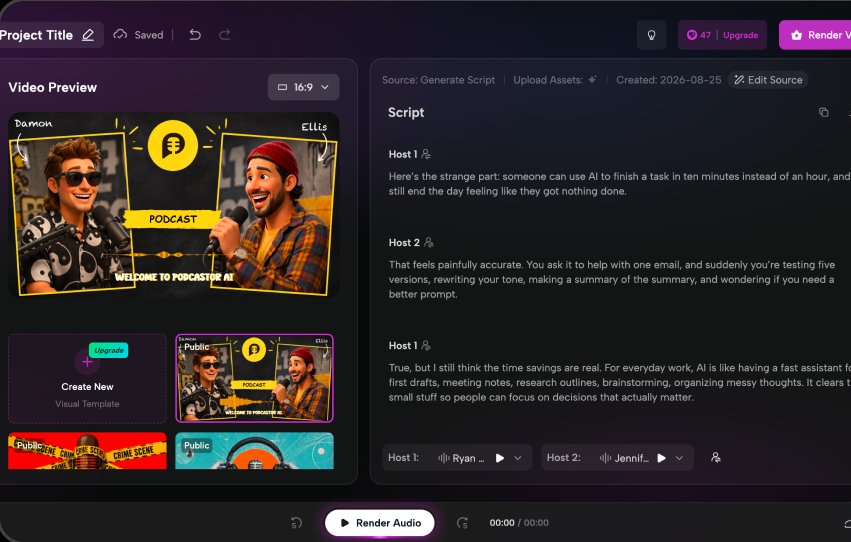This screenshot has width=851, height=542.
Task: Click the Edit Source button
Action: 768,80
